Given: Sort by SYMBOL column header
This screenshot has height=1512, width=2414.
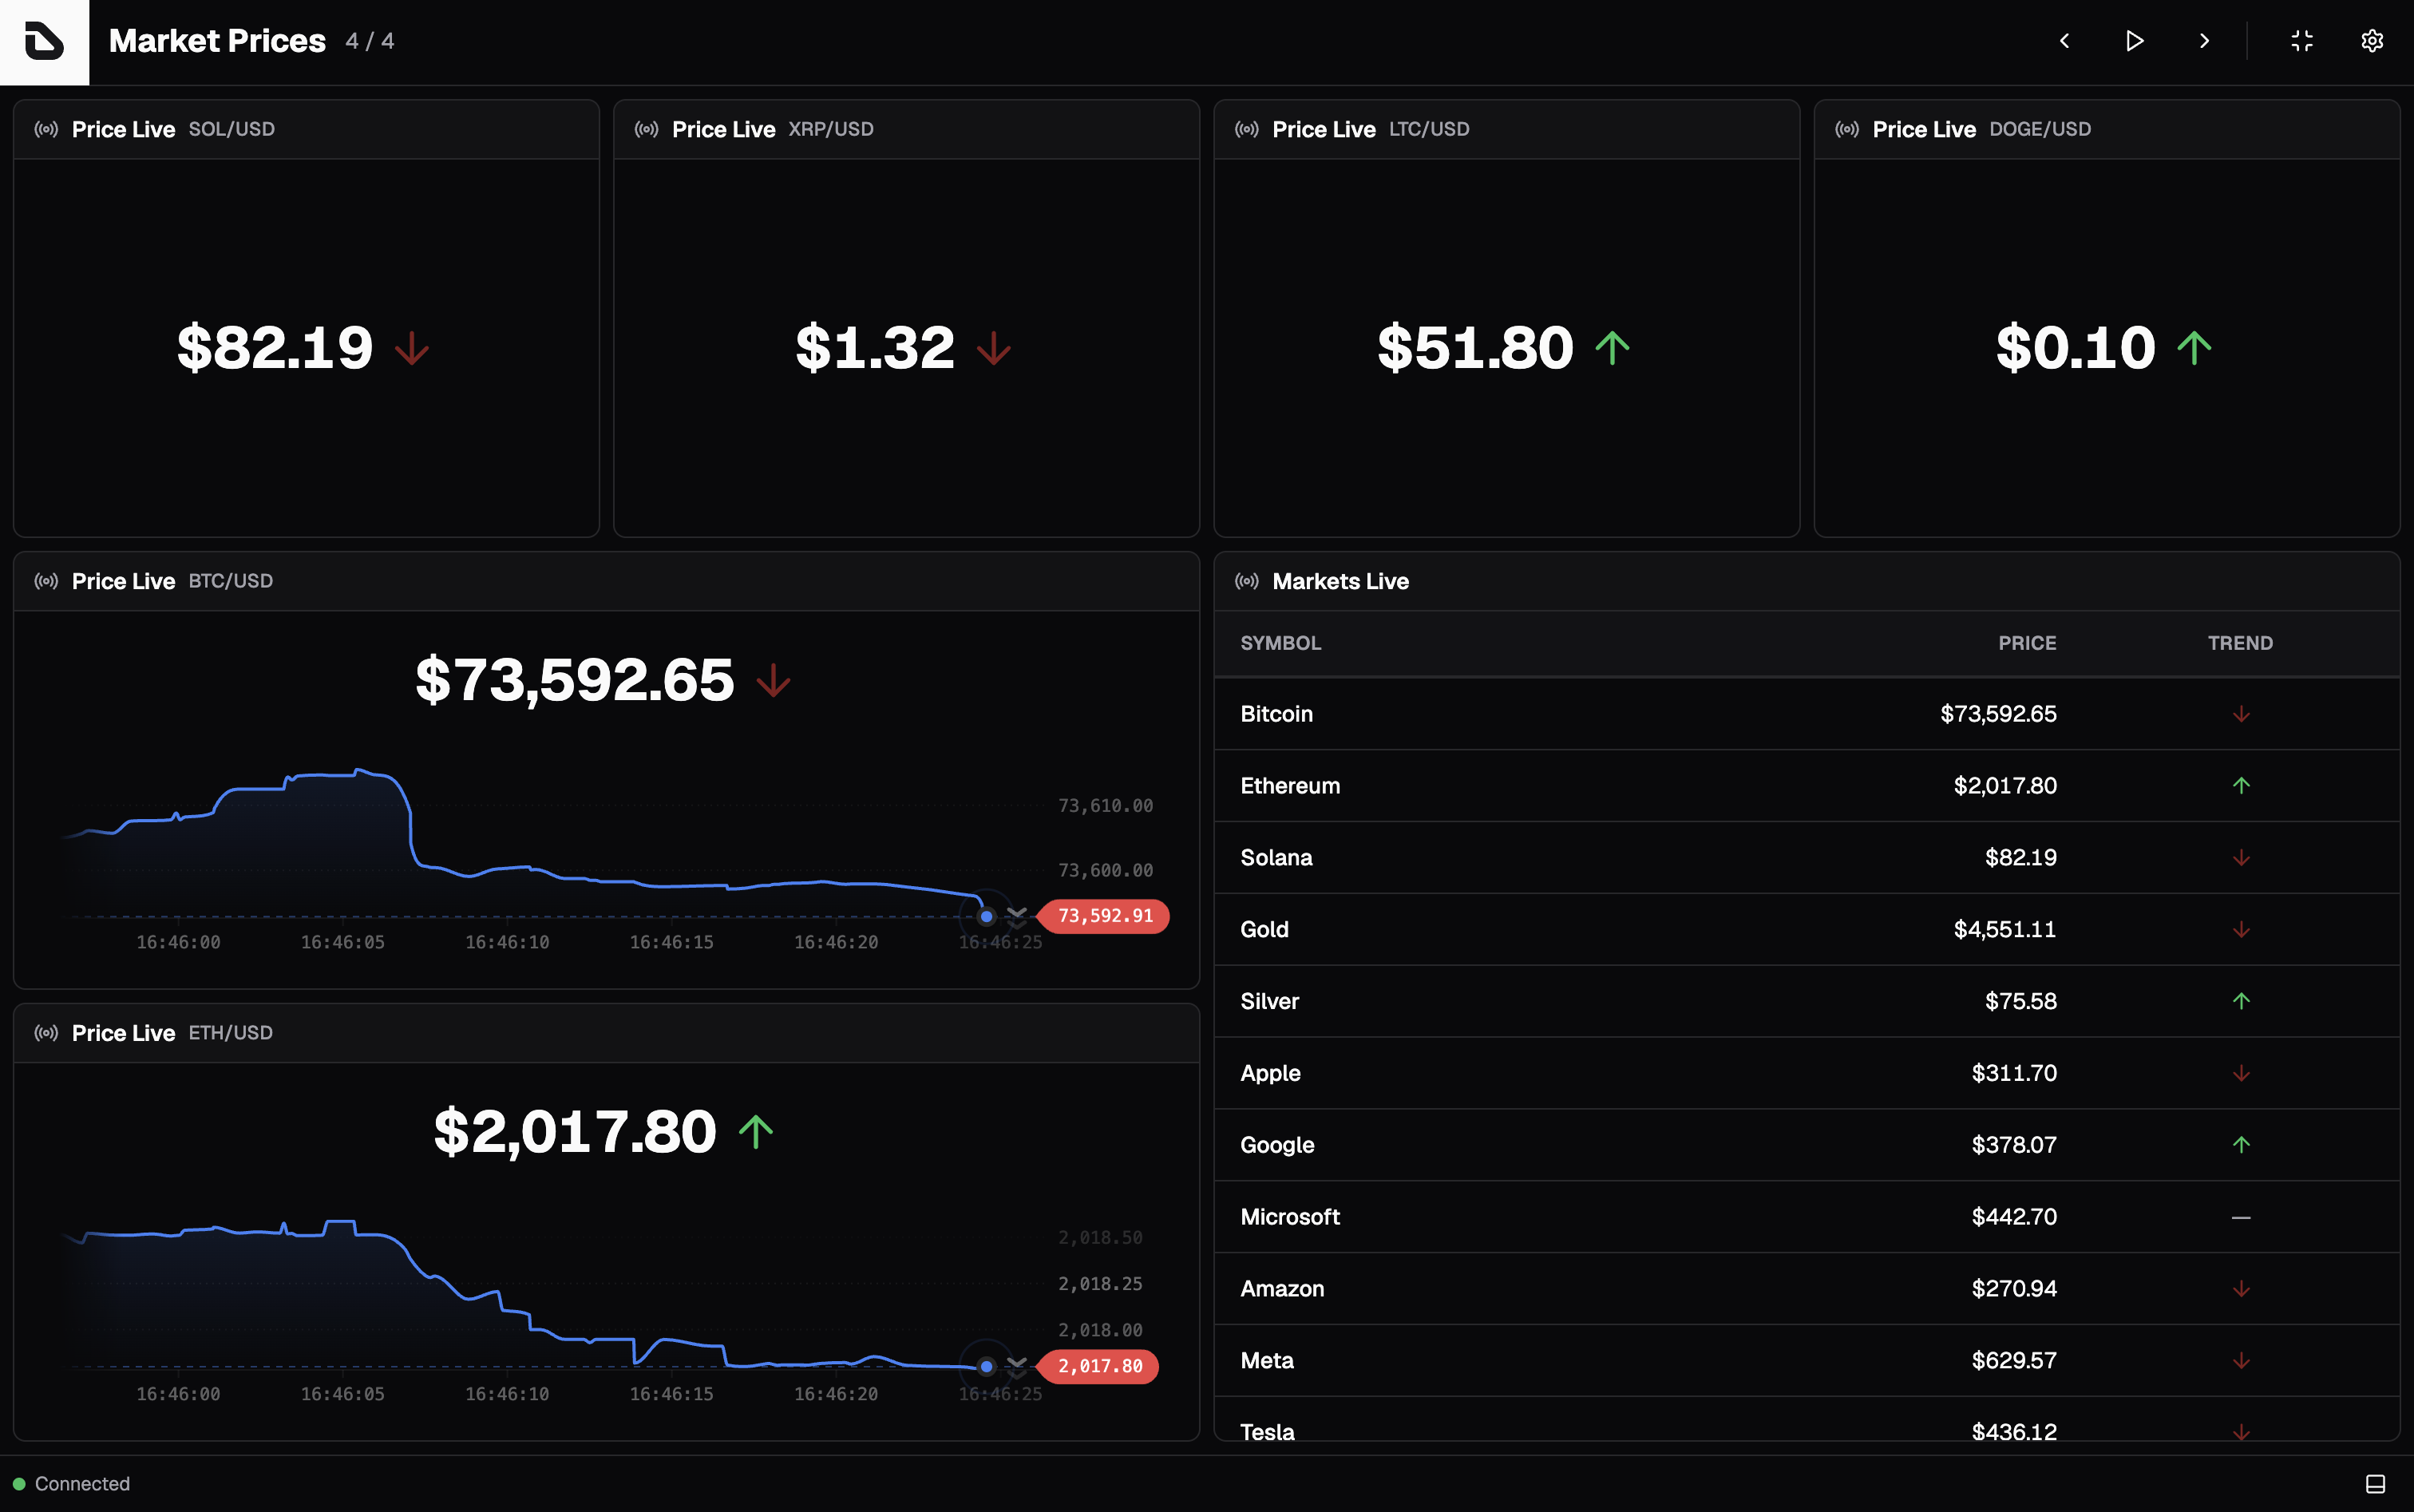Looking at the screenshot, I should pyautogui.click(x=1281, y=643).
